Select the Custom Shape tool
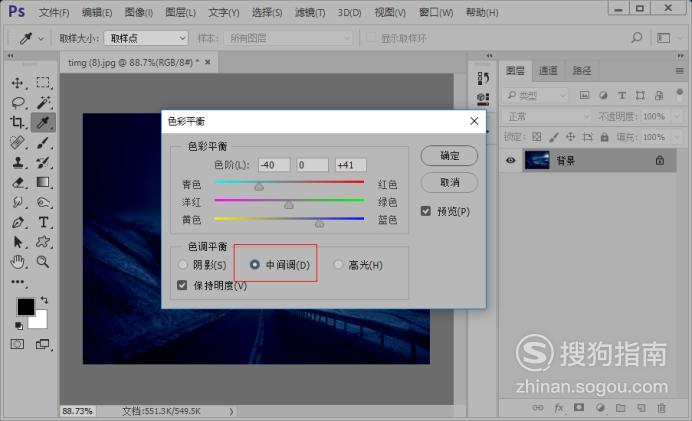 pyautogui.click(x=43, y=242)
